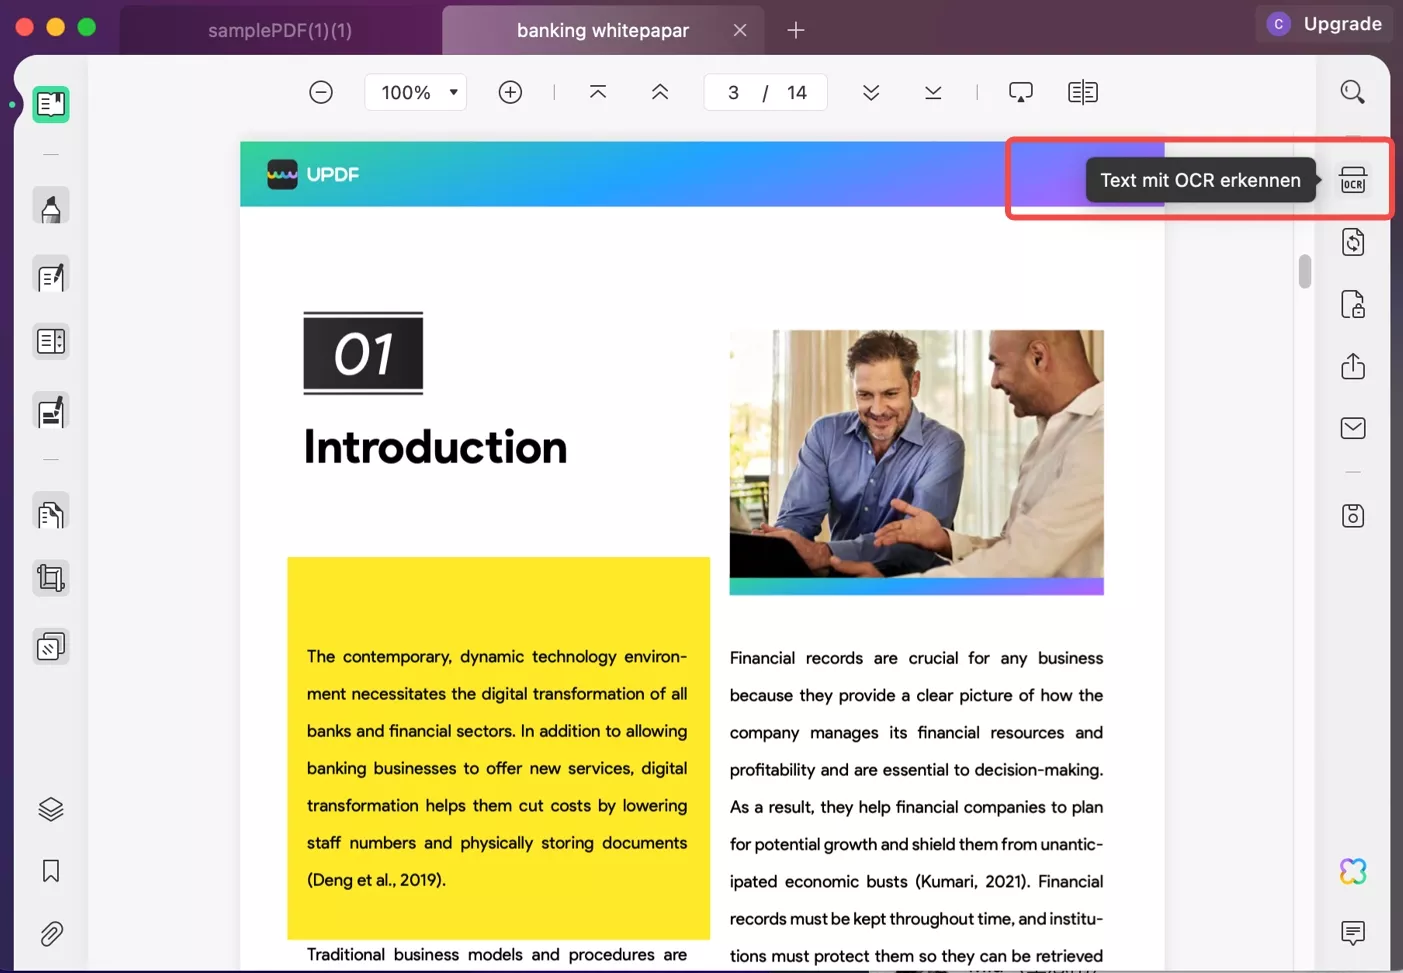The height and width of the screenshot is (973, 1403).
Task: Save the PDF with the floppy disk icon
Action: click(x=1353, y=515)
